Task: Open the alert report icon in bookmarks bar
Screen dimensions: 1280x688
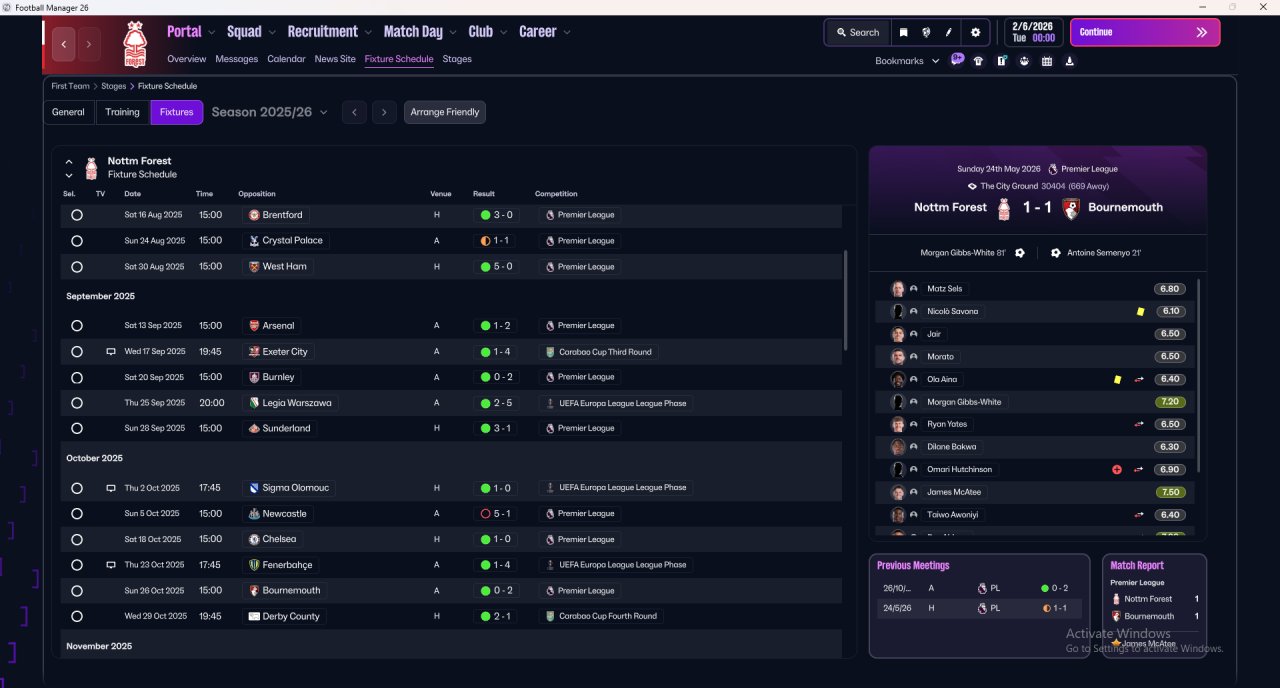Action: [x=1001, y=61]
